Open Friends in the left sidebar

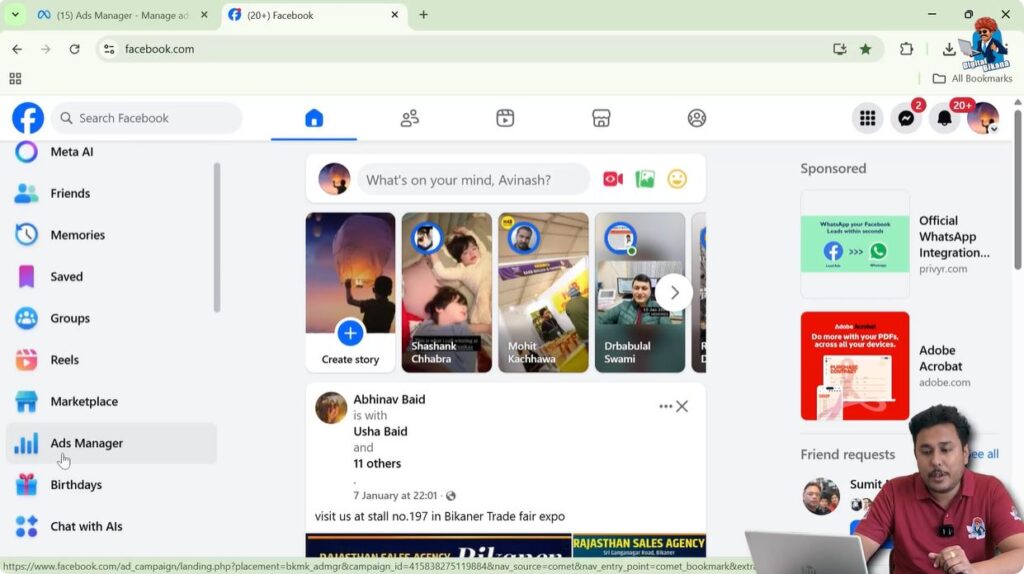(111, 193)
